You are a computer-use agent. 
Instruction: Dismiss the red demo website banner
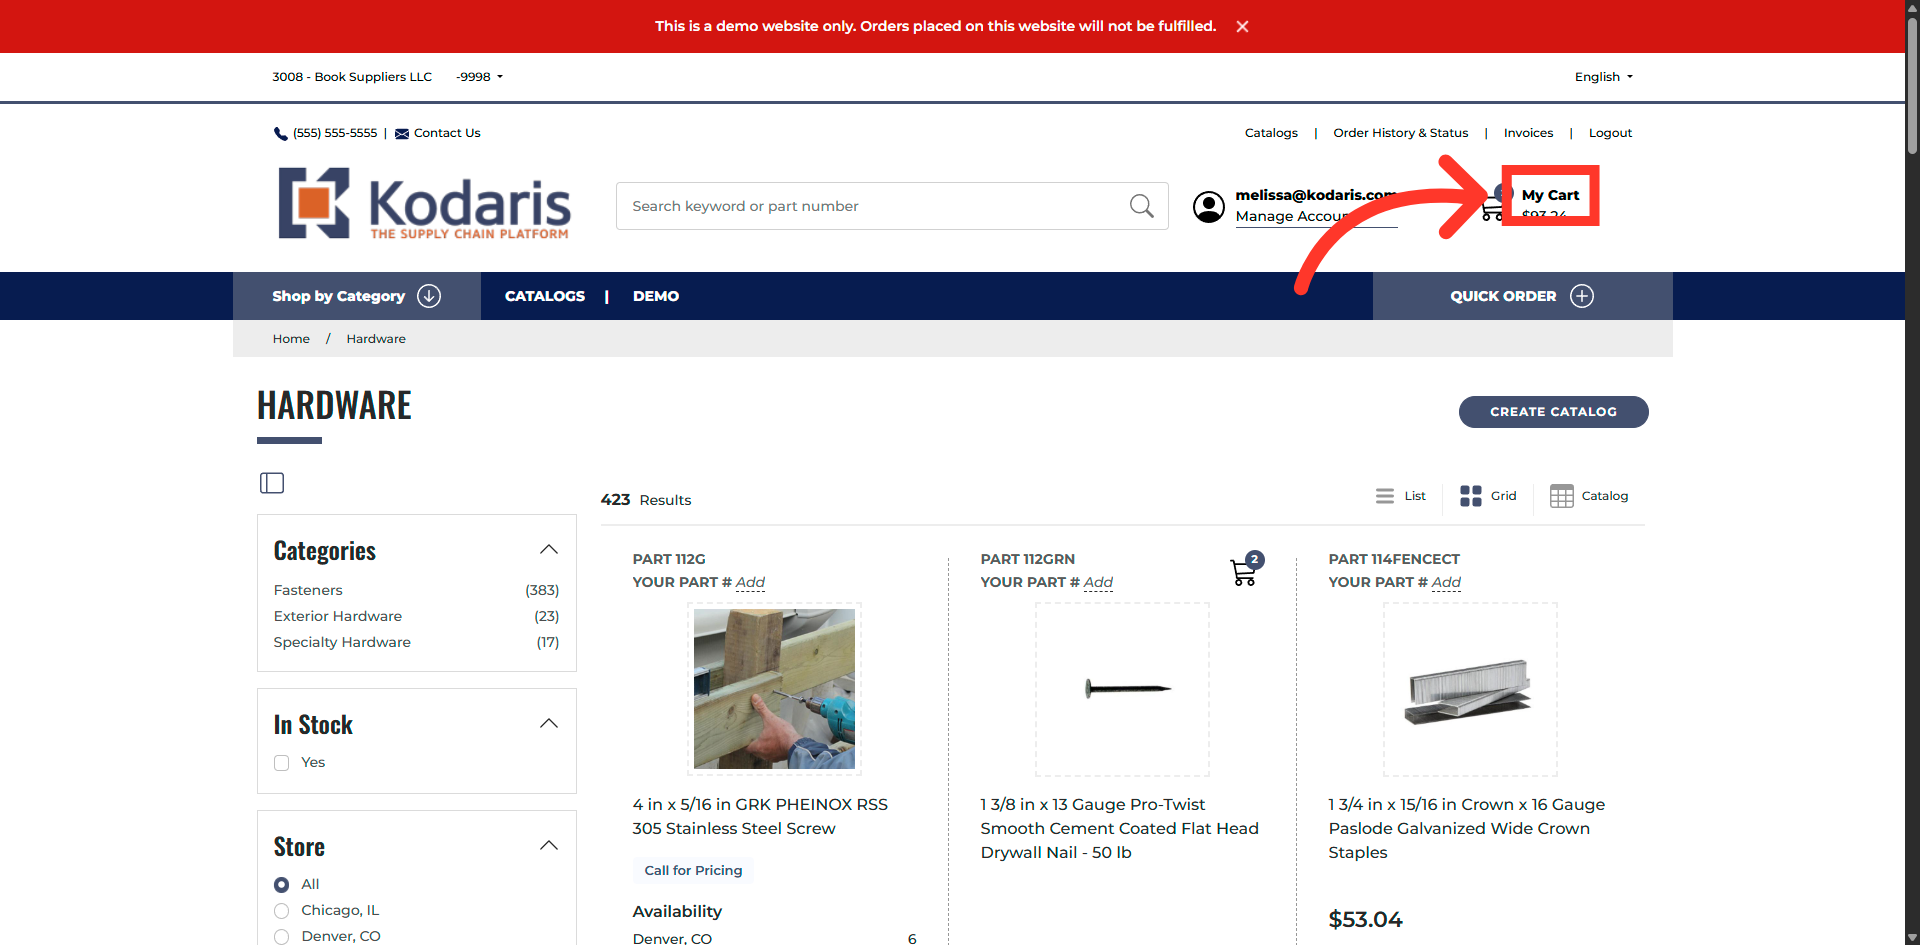tap(1242, 27)
